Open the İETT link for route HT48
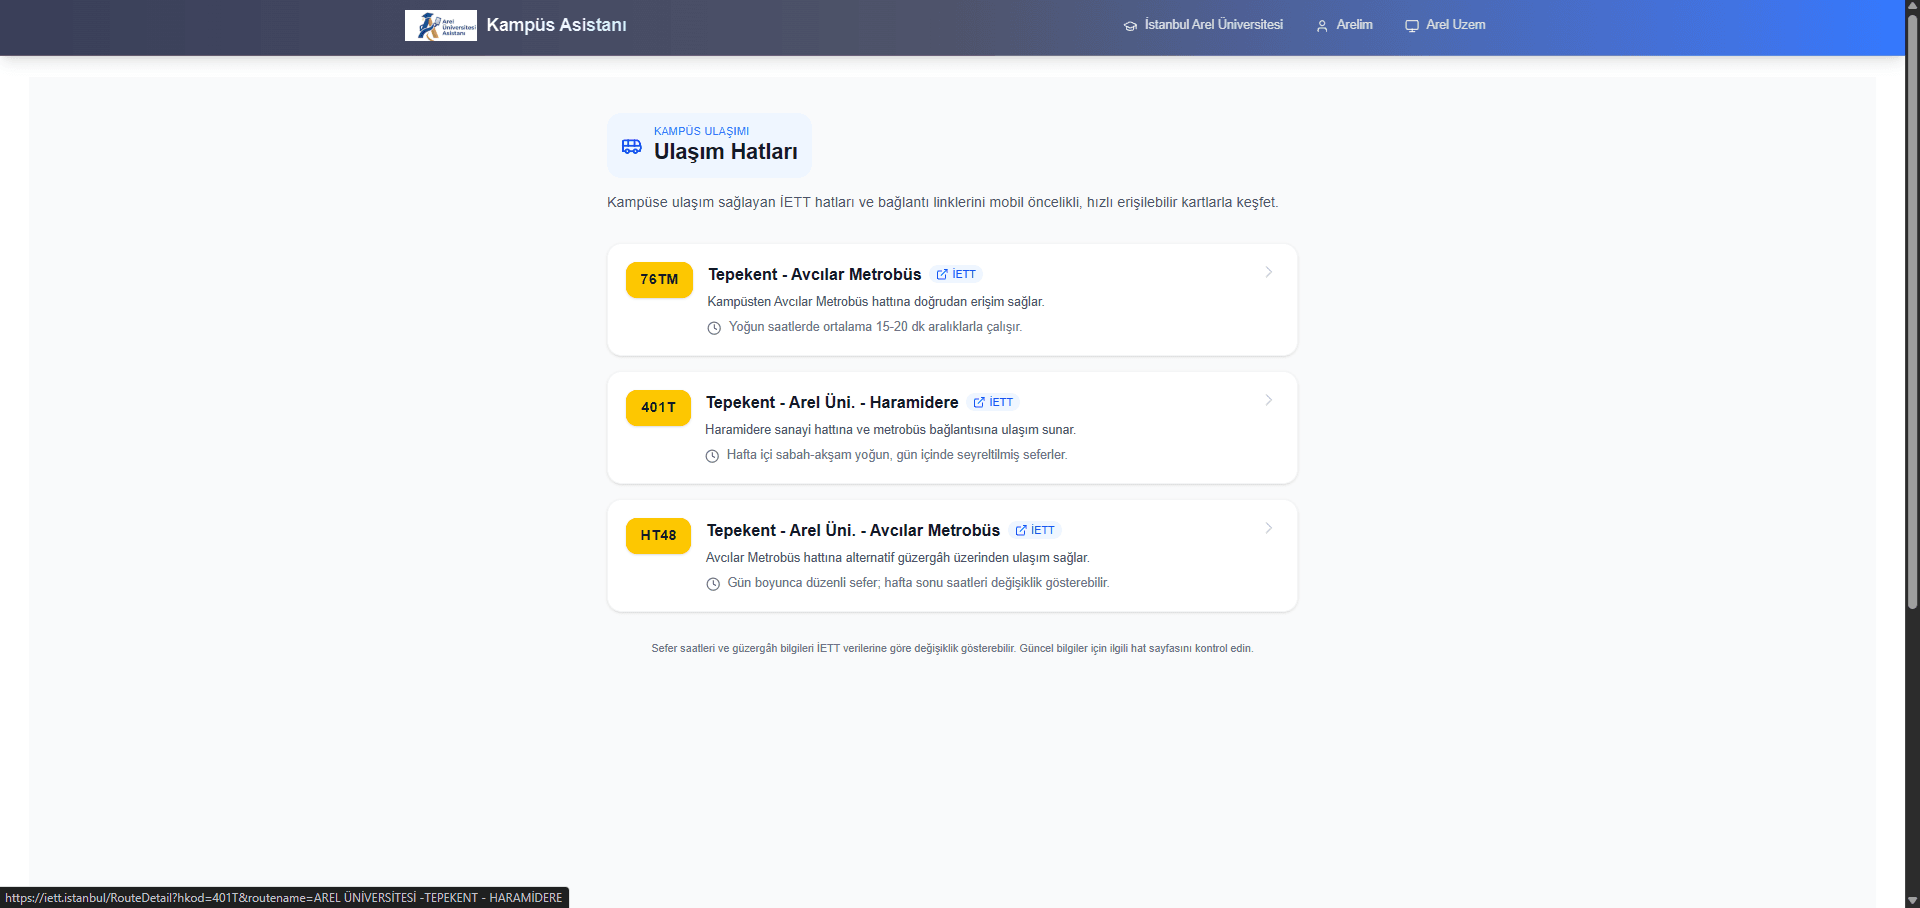 1035,530
